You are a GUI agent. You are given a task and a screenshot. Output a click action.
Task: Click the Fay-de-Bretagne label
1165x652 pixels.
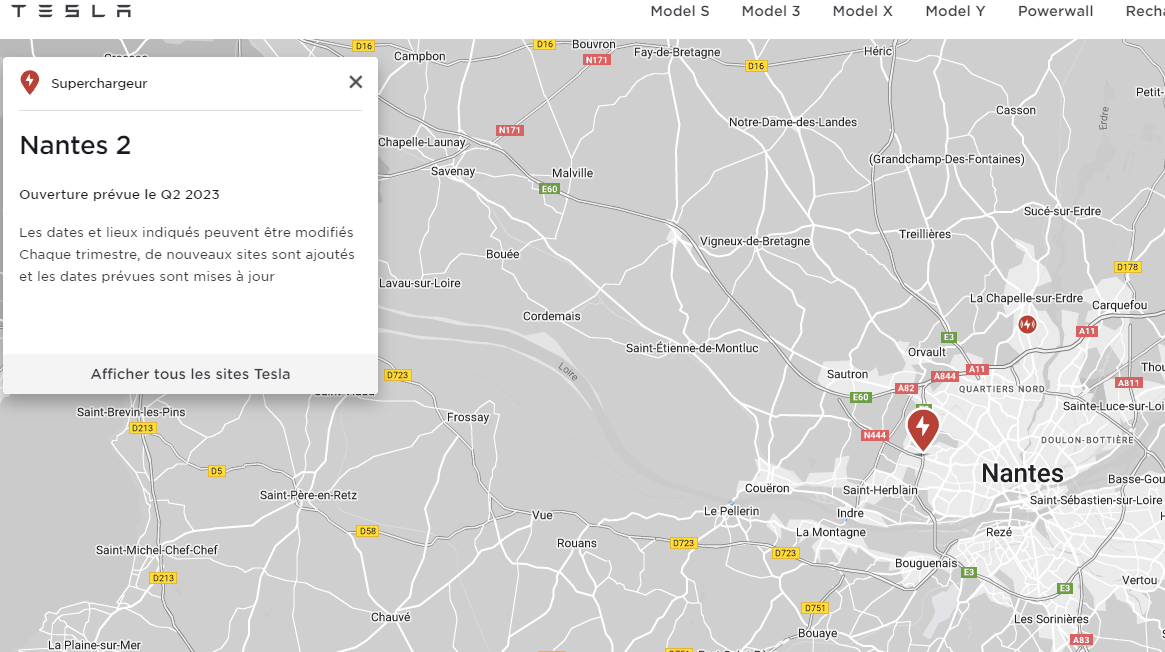(677, 53)
